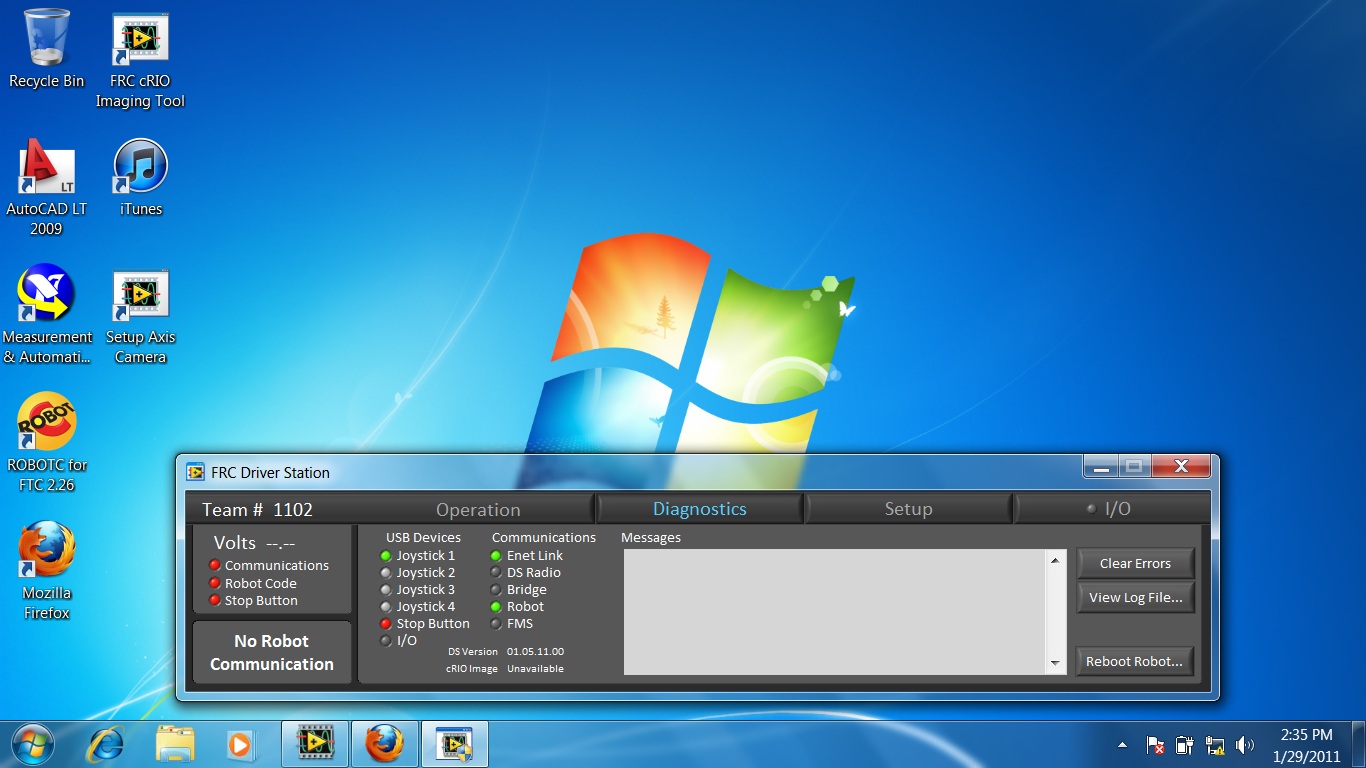Switch to LabVIEW taskbar window button
This screenshot has width=1366, height=768.
tap(315, 744)
